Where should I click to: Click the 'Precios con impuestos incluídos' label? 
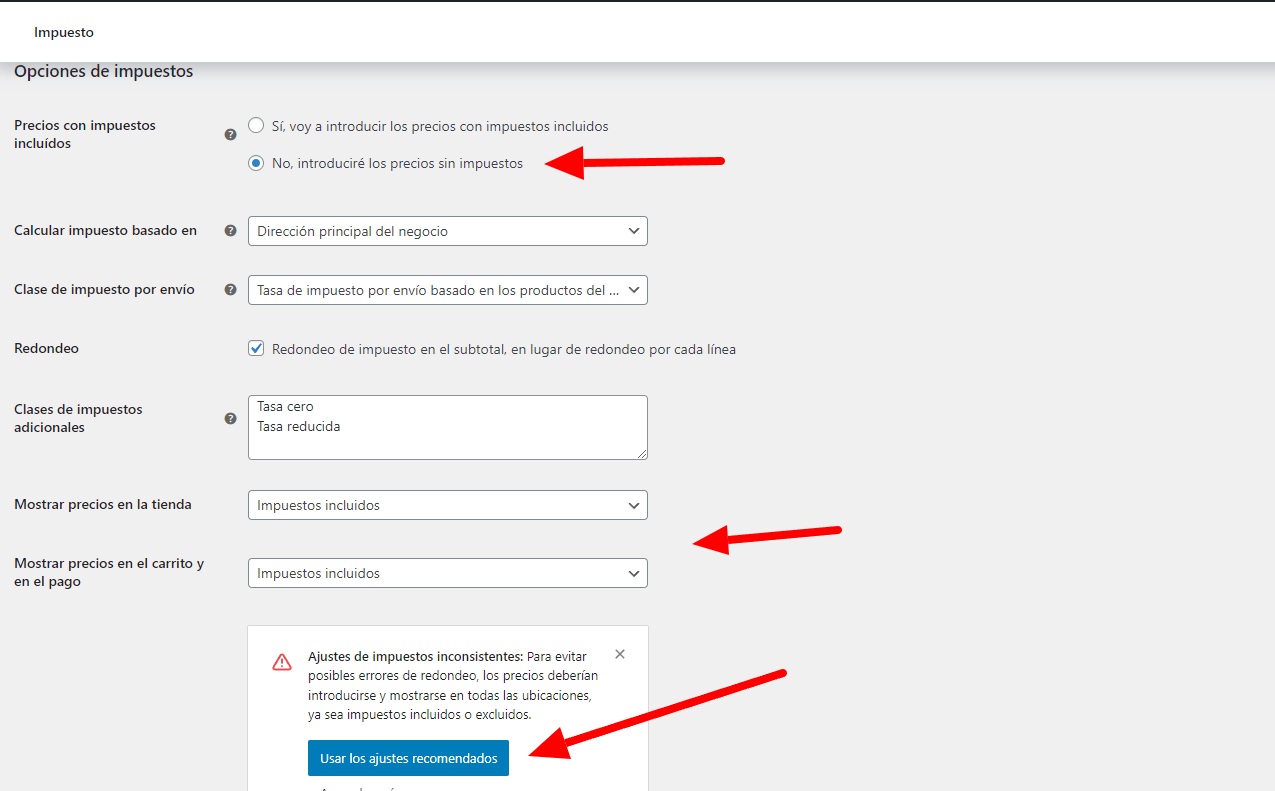[x=85, y=134]
